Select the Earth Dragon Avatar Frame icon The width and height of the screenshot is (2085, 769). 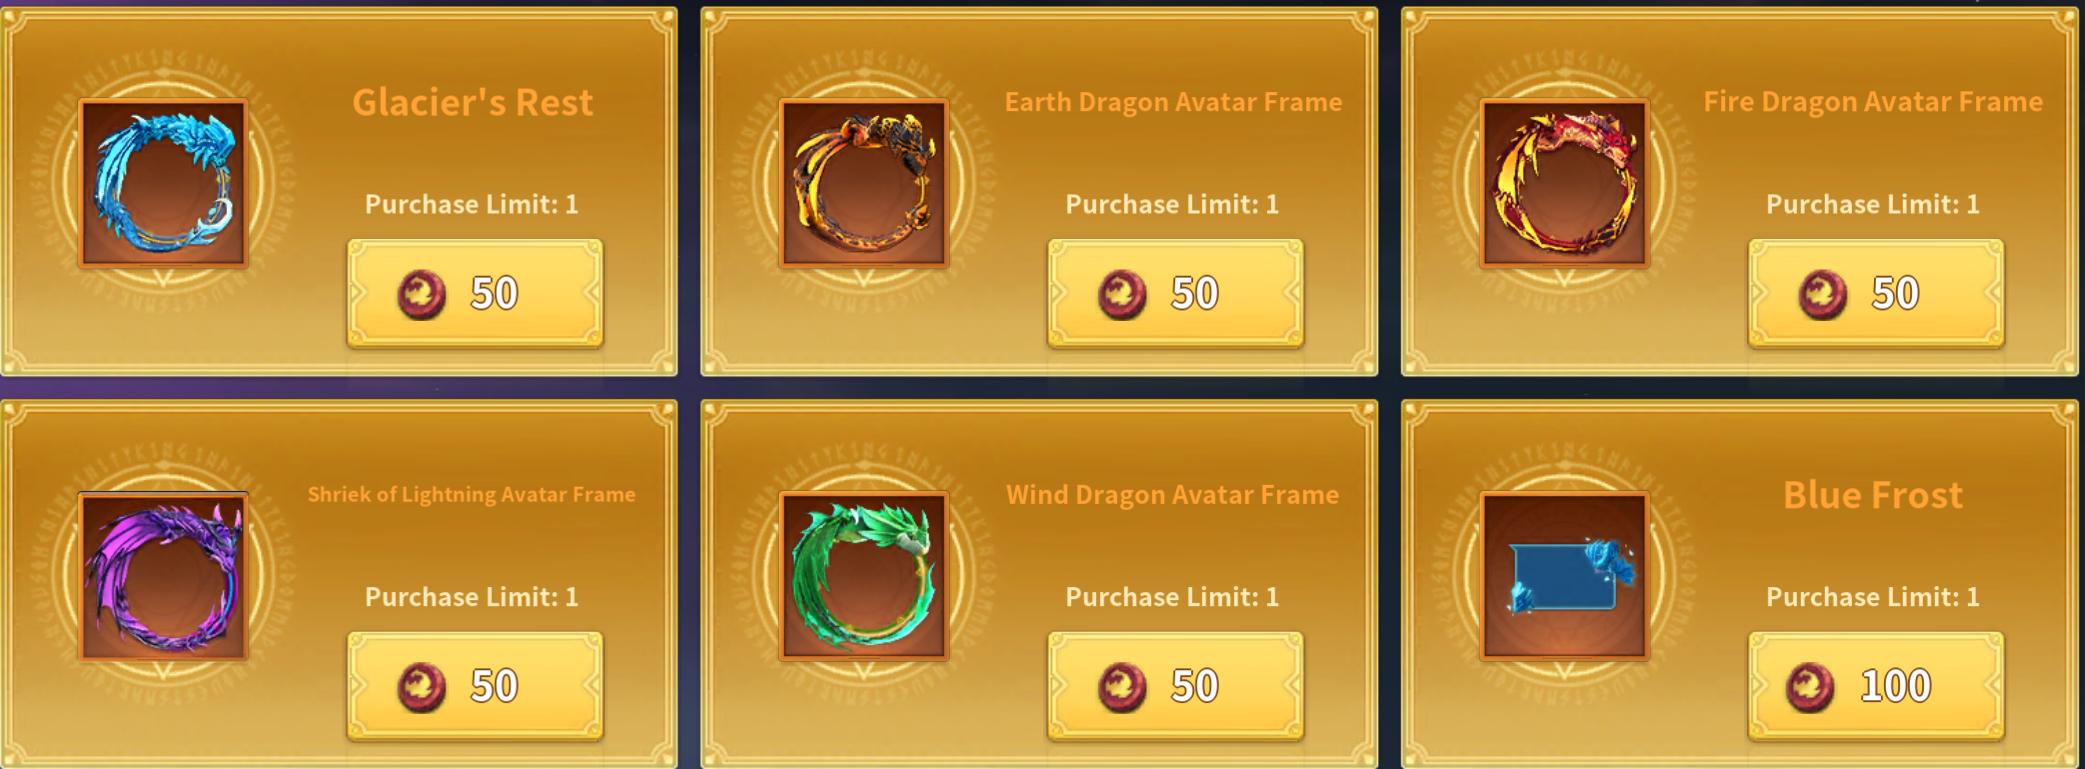click(x=864, y=183)
